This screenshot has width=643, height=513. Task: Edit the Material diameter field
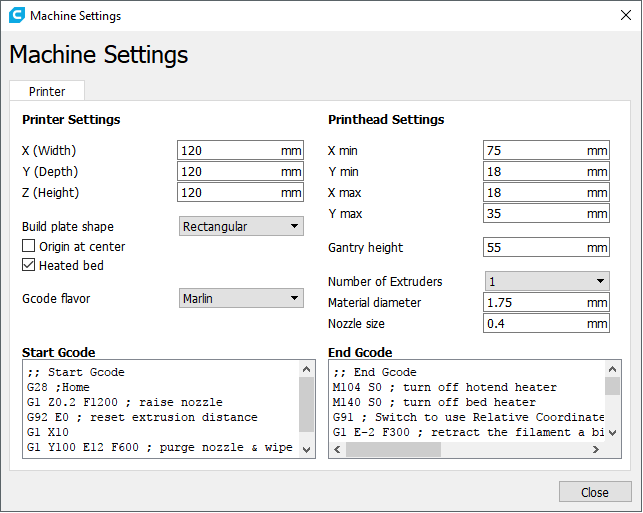[546, 303]
